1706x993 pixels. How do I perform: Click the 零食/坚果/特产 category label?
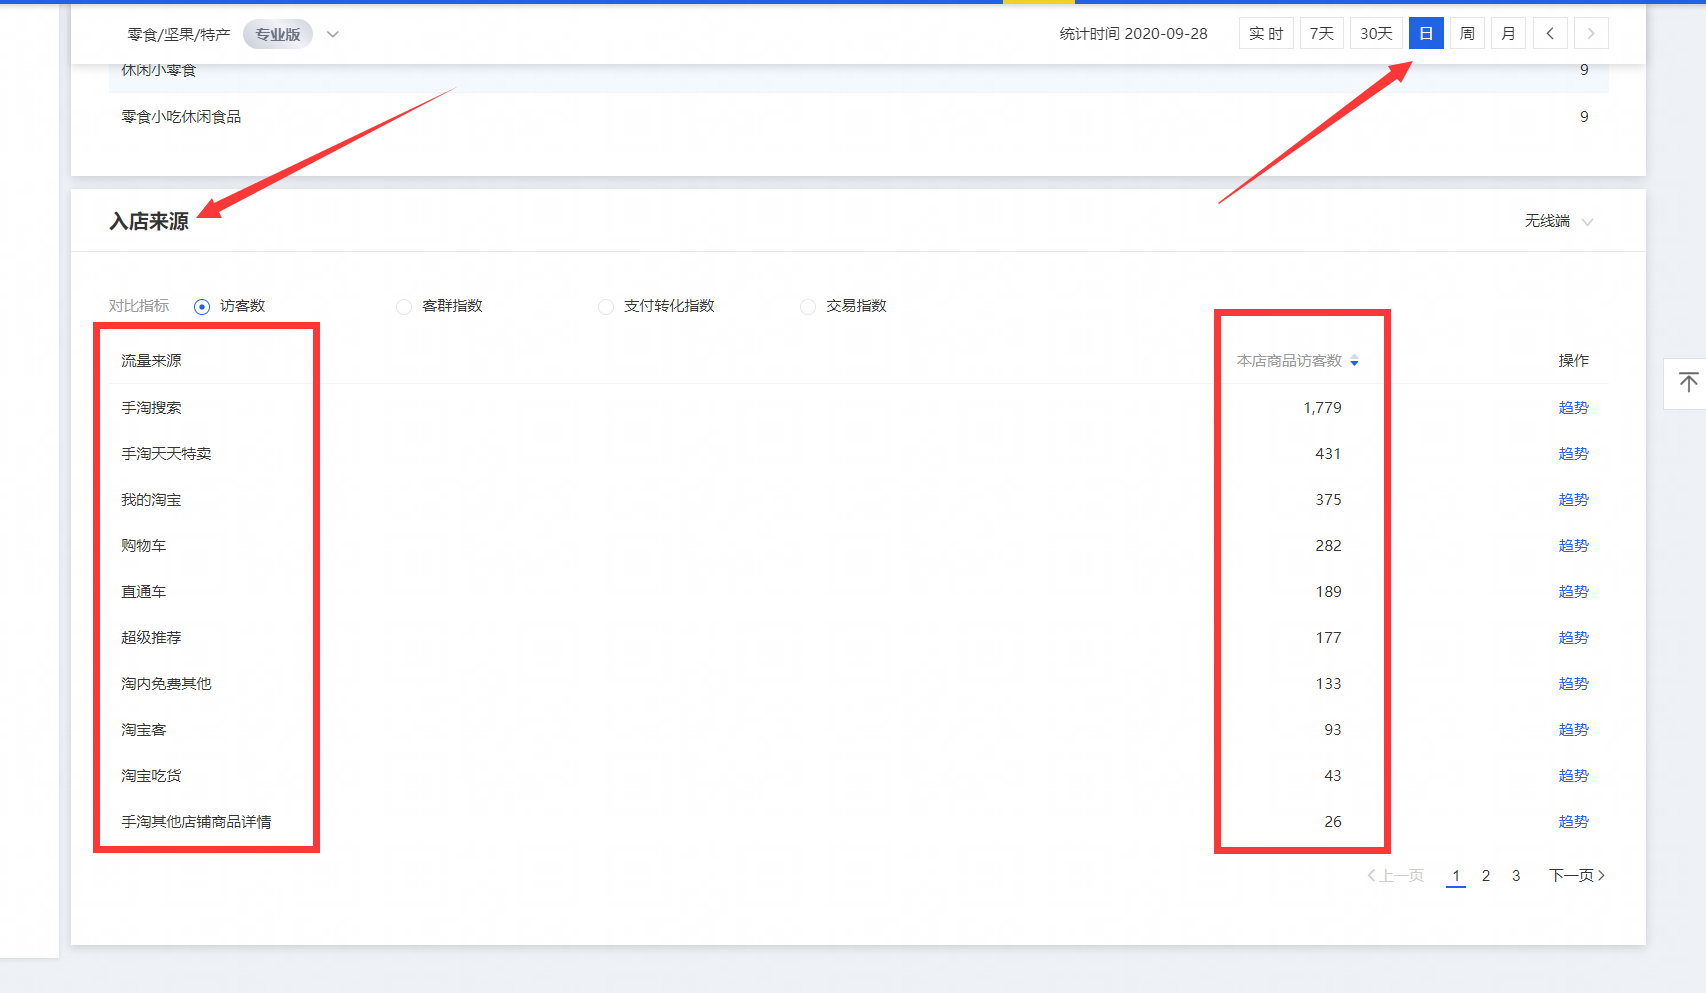[x=179, y=34]
